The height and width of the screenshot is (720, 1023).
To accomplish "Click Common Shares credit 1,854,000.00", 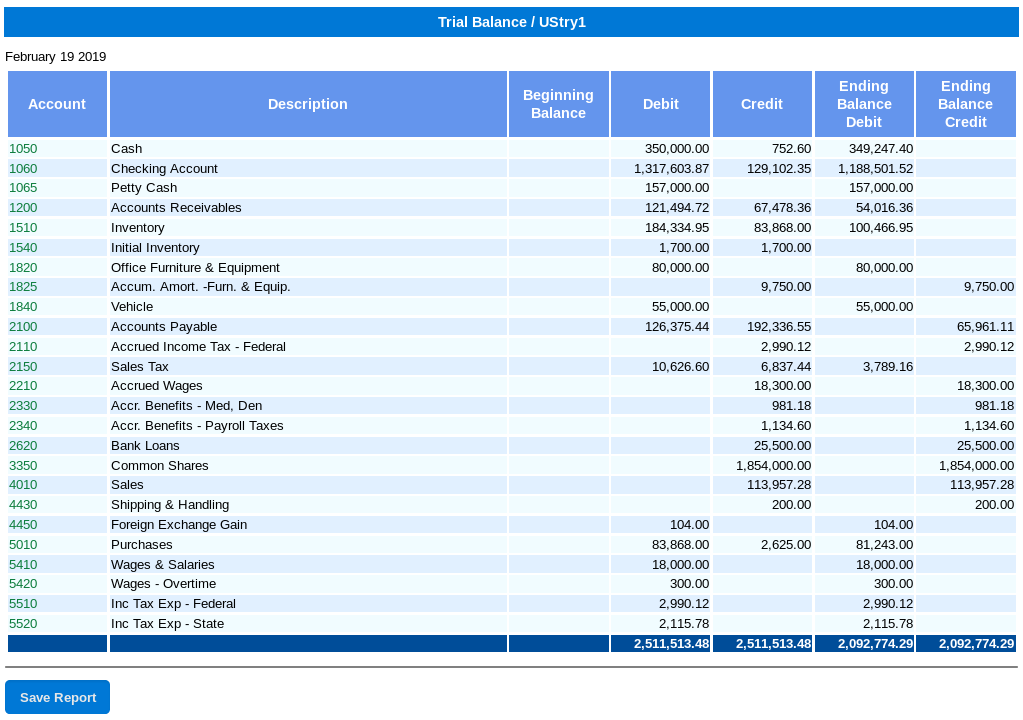I will click(x=774, y=466).
